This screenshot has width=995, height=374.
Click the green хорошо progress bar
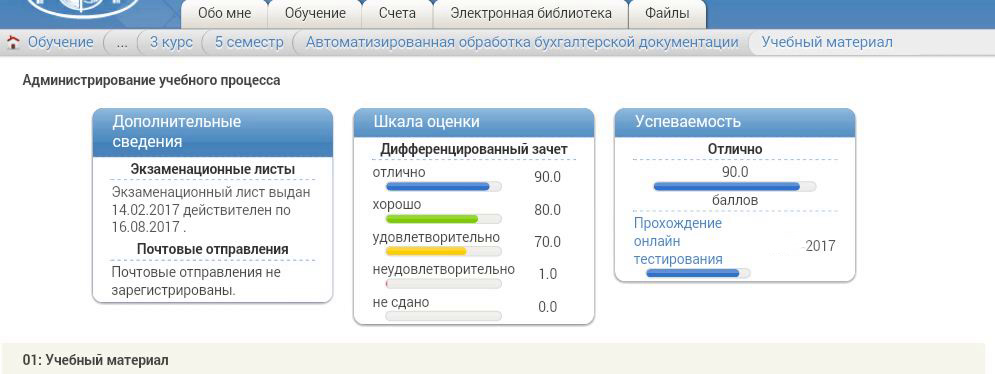444,219
